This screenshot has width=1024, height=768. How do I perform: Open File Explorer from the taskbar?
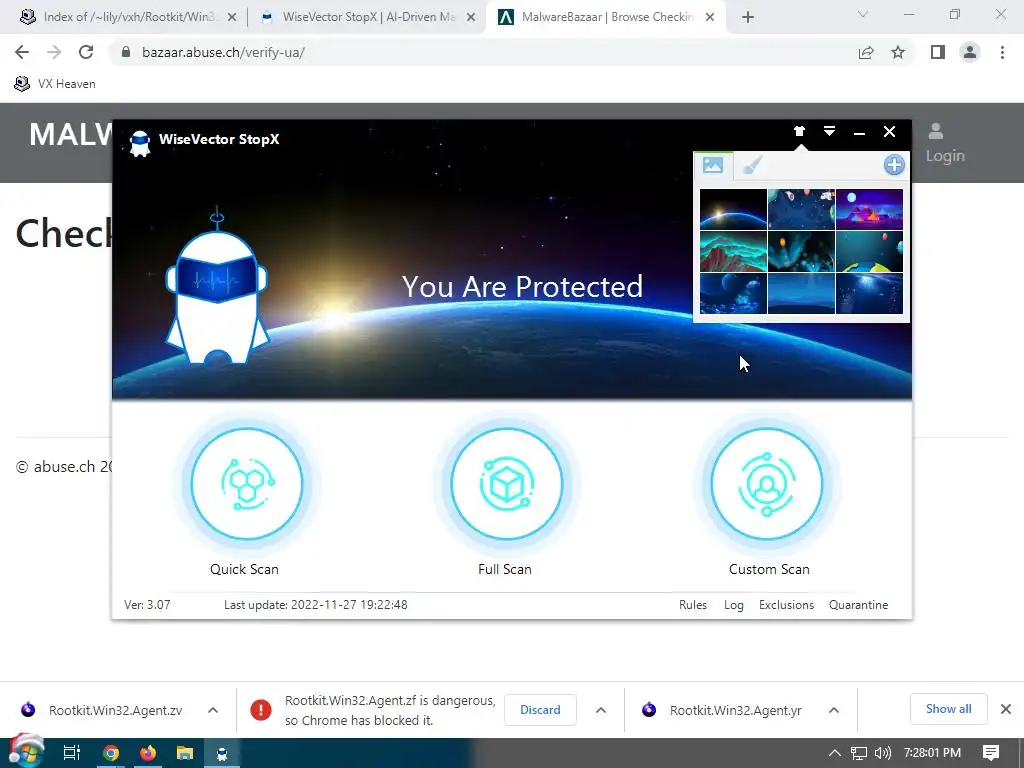click(185, 753)
